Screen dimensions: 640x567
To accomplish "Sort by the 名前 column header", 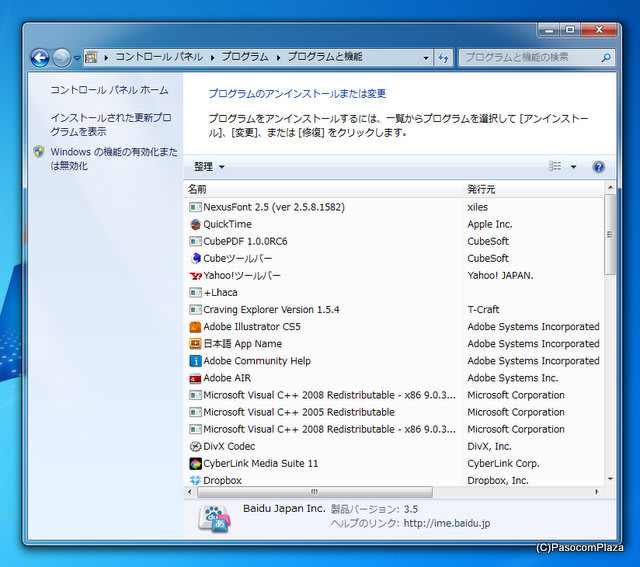I will [324, 189].
